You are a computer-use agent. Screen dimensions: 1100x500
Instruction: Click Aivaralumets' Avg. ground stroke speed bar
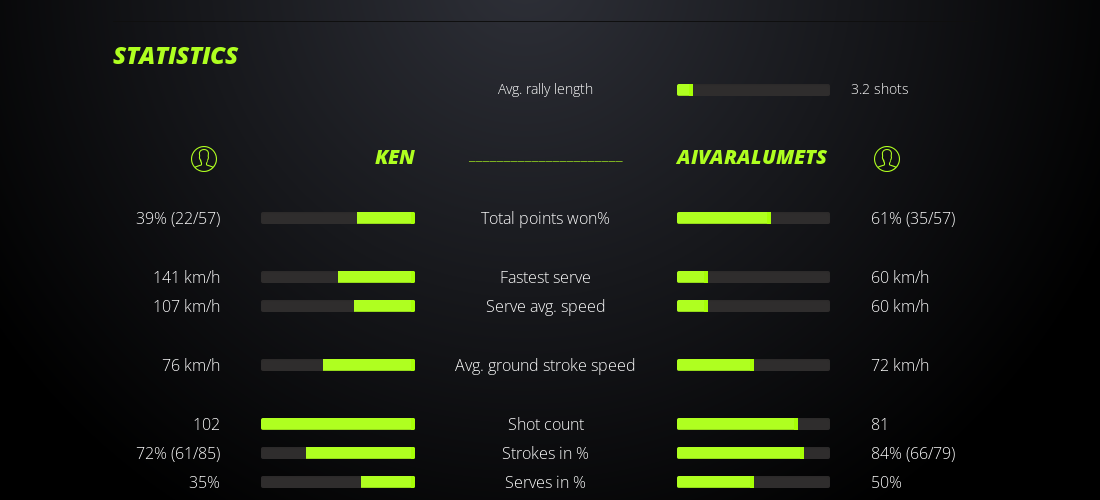753,365
